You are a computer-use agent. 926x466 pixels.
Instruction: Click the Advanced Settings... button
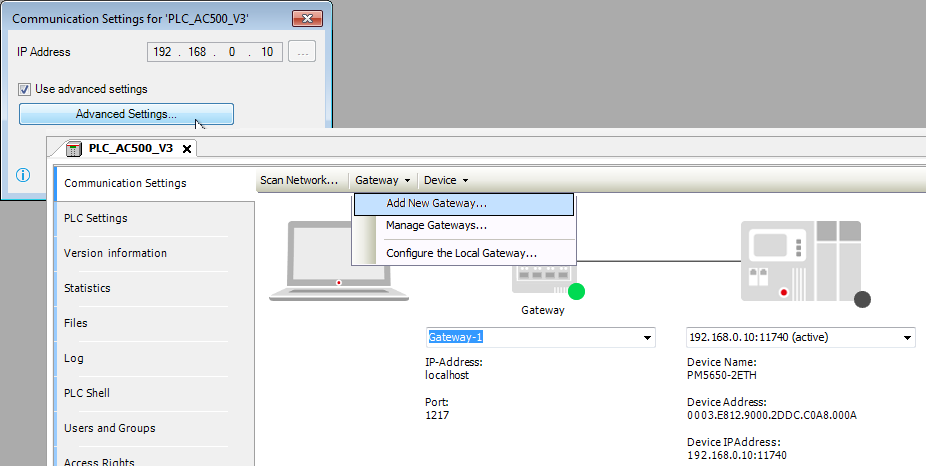pyautogui.click(x=126, y=114)
